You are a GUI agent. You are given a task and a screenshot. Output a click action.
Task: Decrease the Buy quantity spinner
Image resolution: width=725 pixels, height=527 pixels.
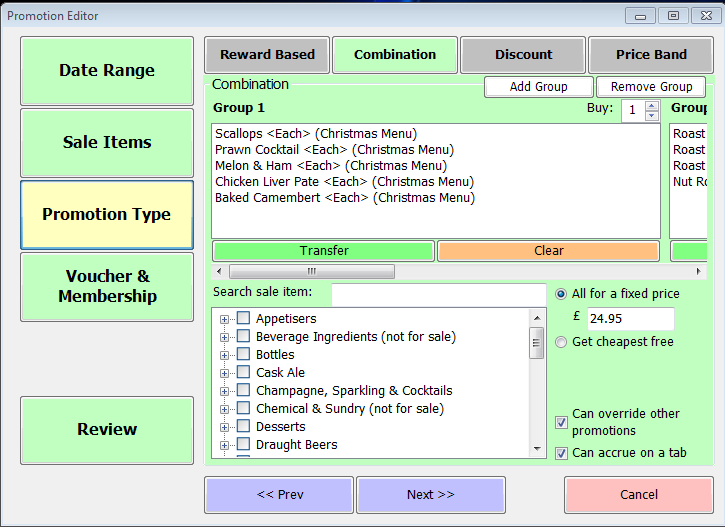(652, 116)
